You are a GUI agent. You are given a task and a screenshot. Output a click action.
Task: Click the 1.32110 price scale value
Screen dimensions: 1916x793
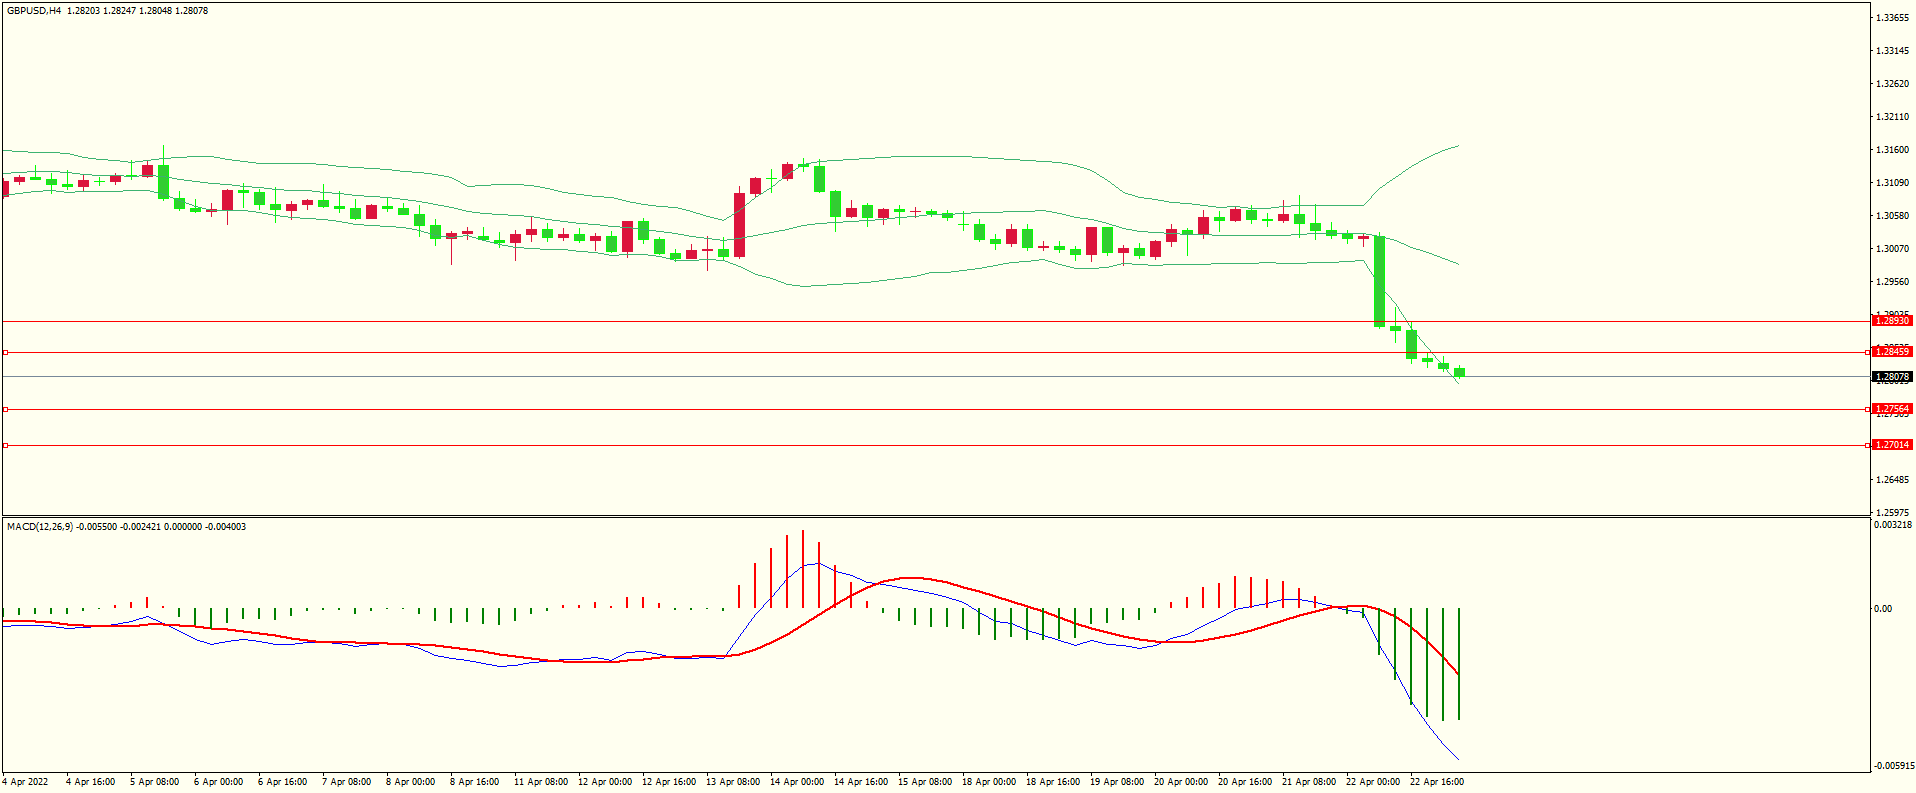pos(1892,117)
